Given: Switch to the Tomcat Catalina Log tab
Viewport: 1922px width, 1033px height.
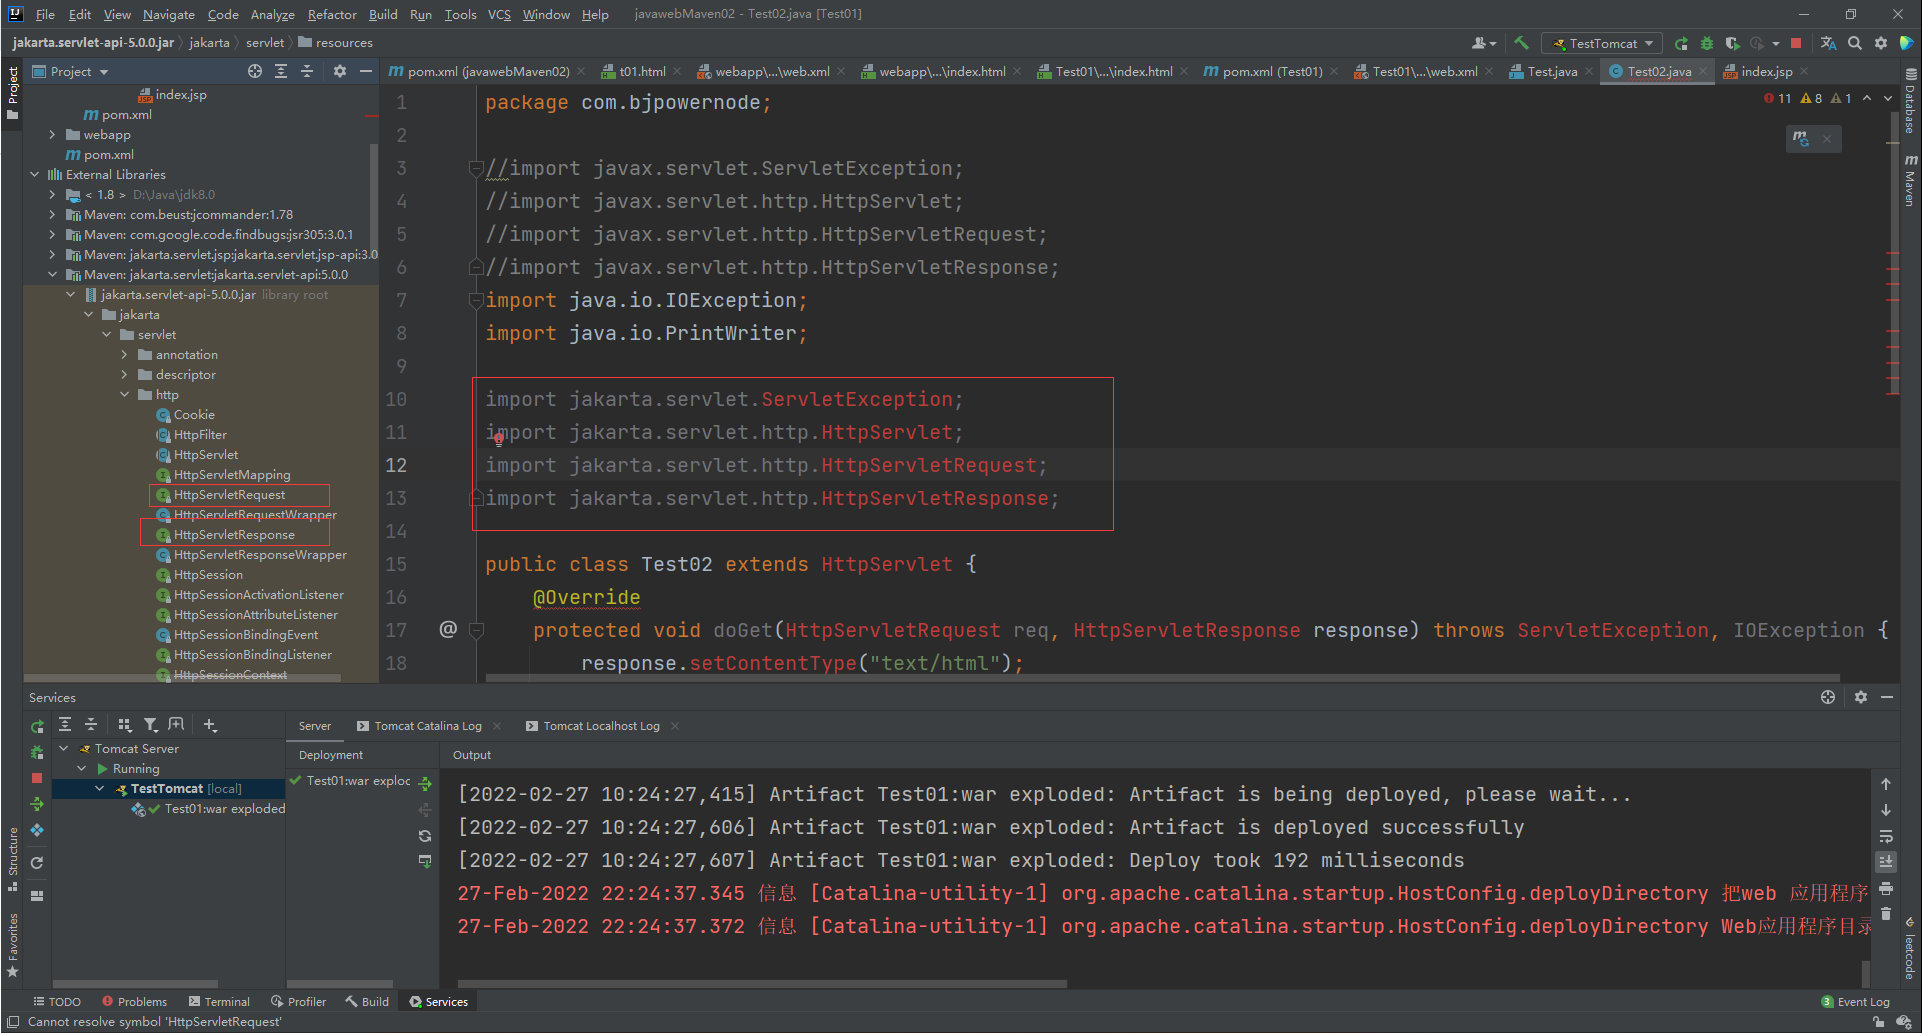Looking at the screenshot, I should coord(427,726).
